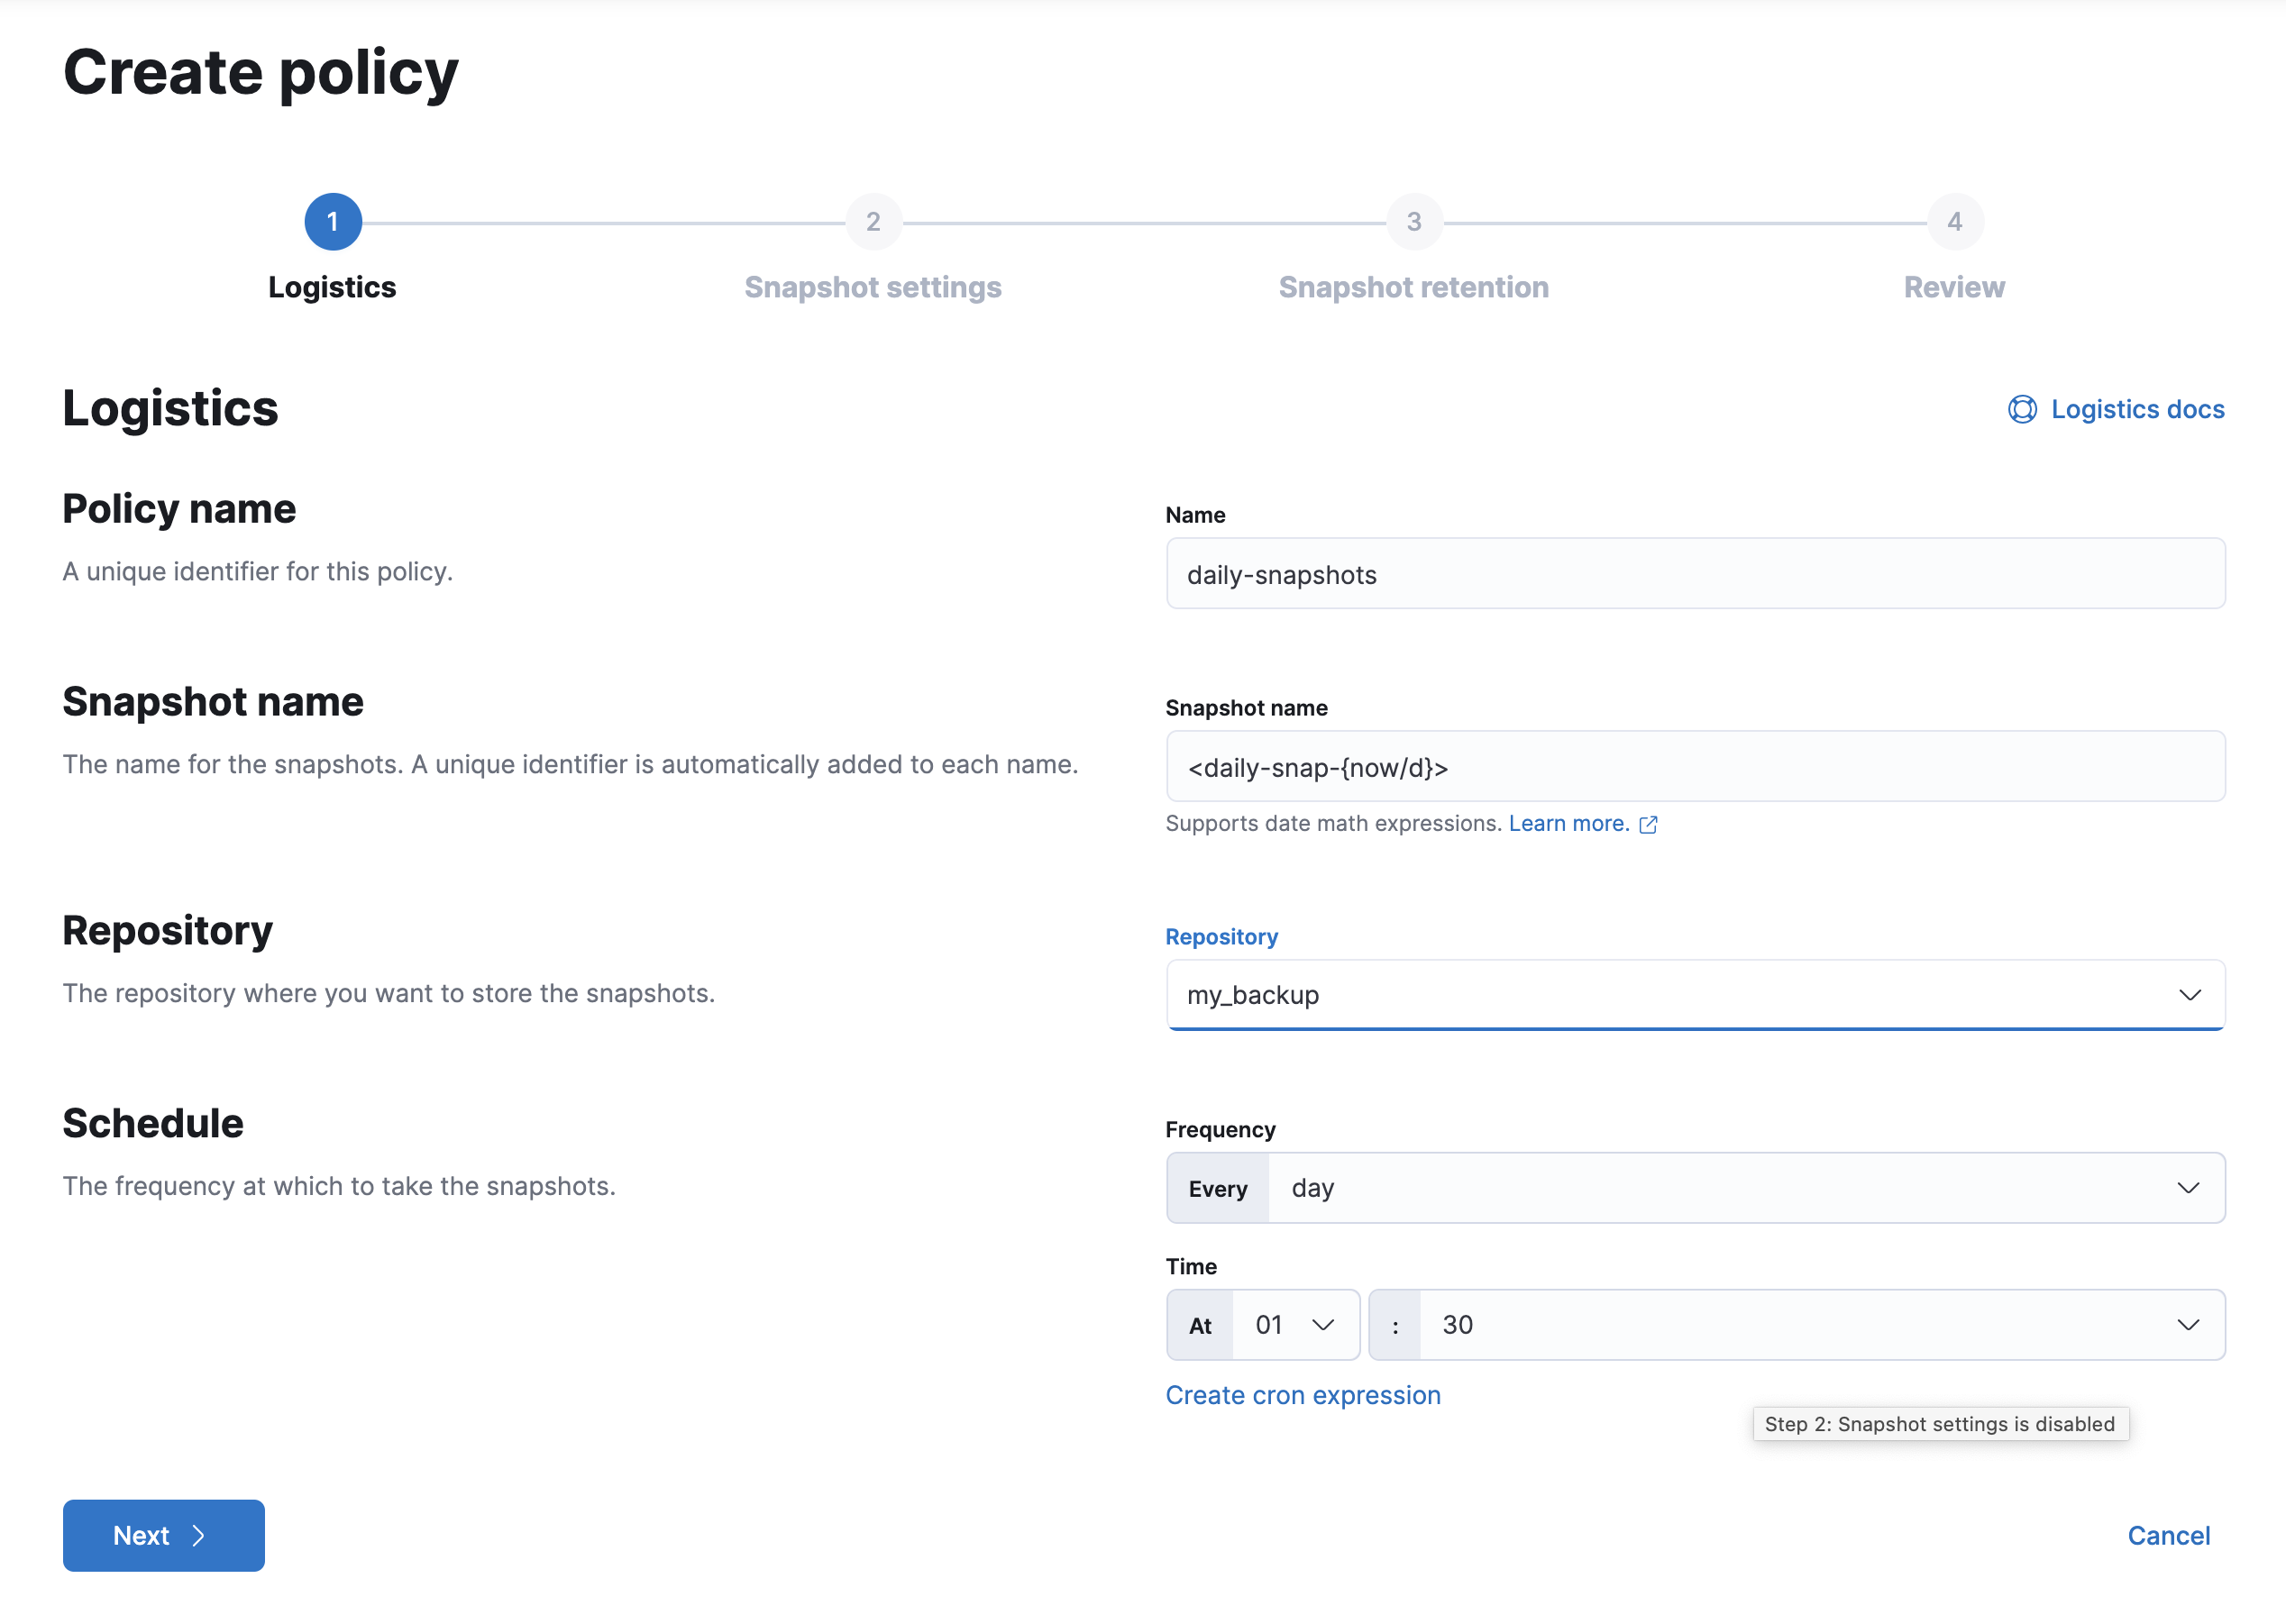Open the Learn more external link icon
Screen dimensions: 2286x1624
point(1650,824)
